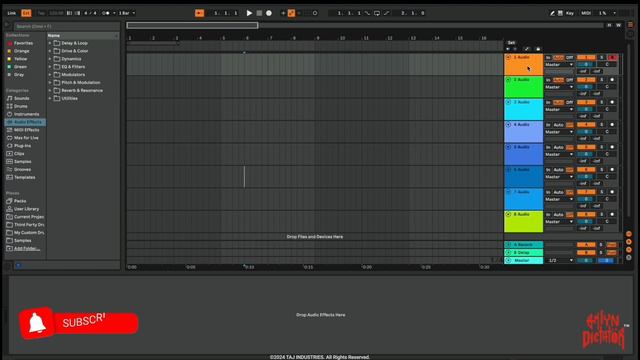Select the Orange collection

point(22,51)
